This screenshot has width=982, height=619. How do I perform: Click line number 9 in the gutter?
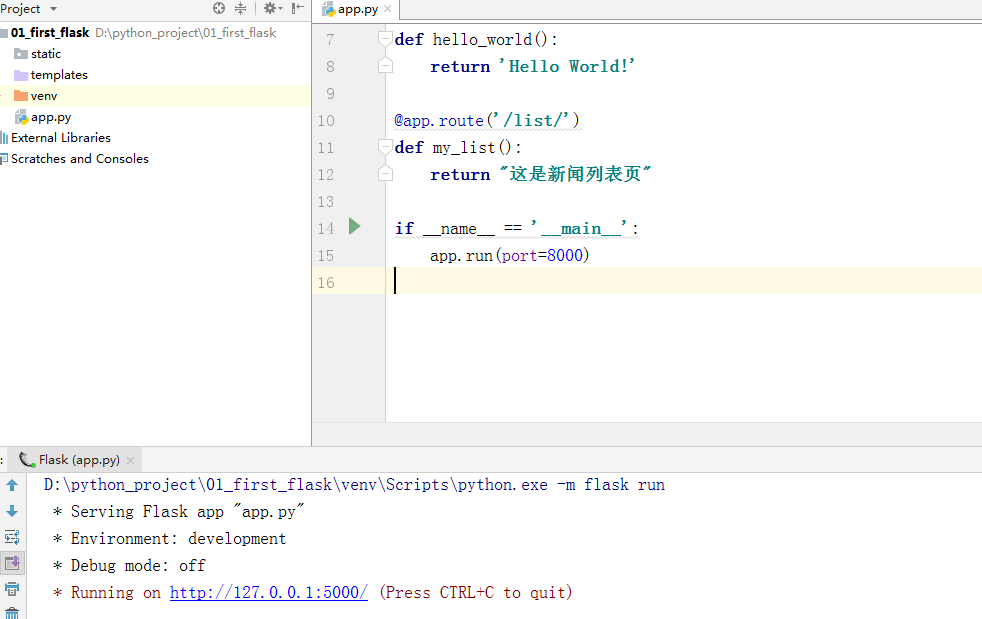pos(330,94)
